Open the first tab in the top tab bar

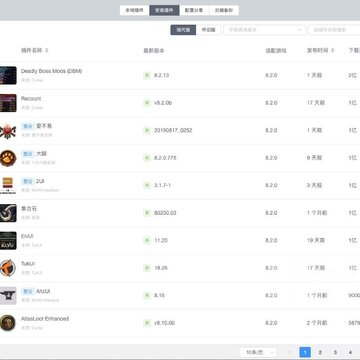click(x=134, y=10)
